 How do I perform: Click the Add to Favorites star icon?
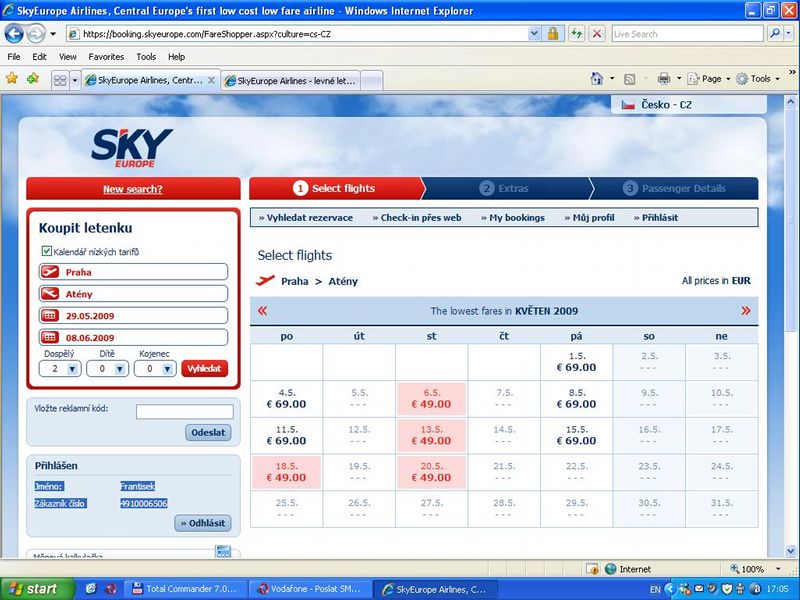point(33,79)
